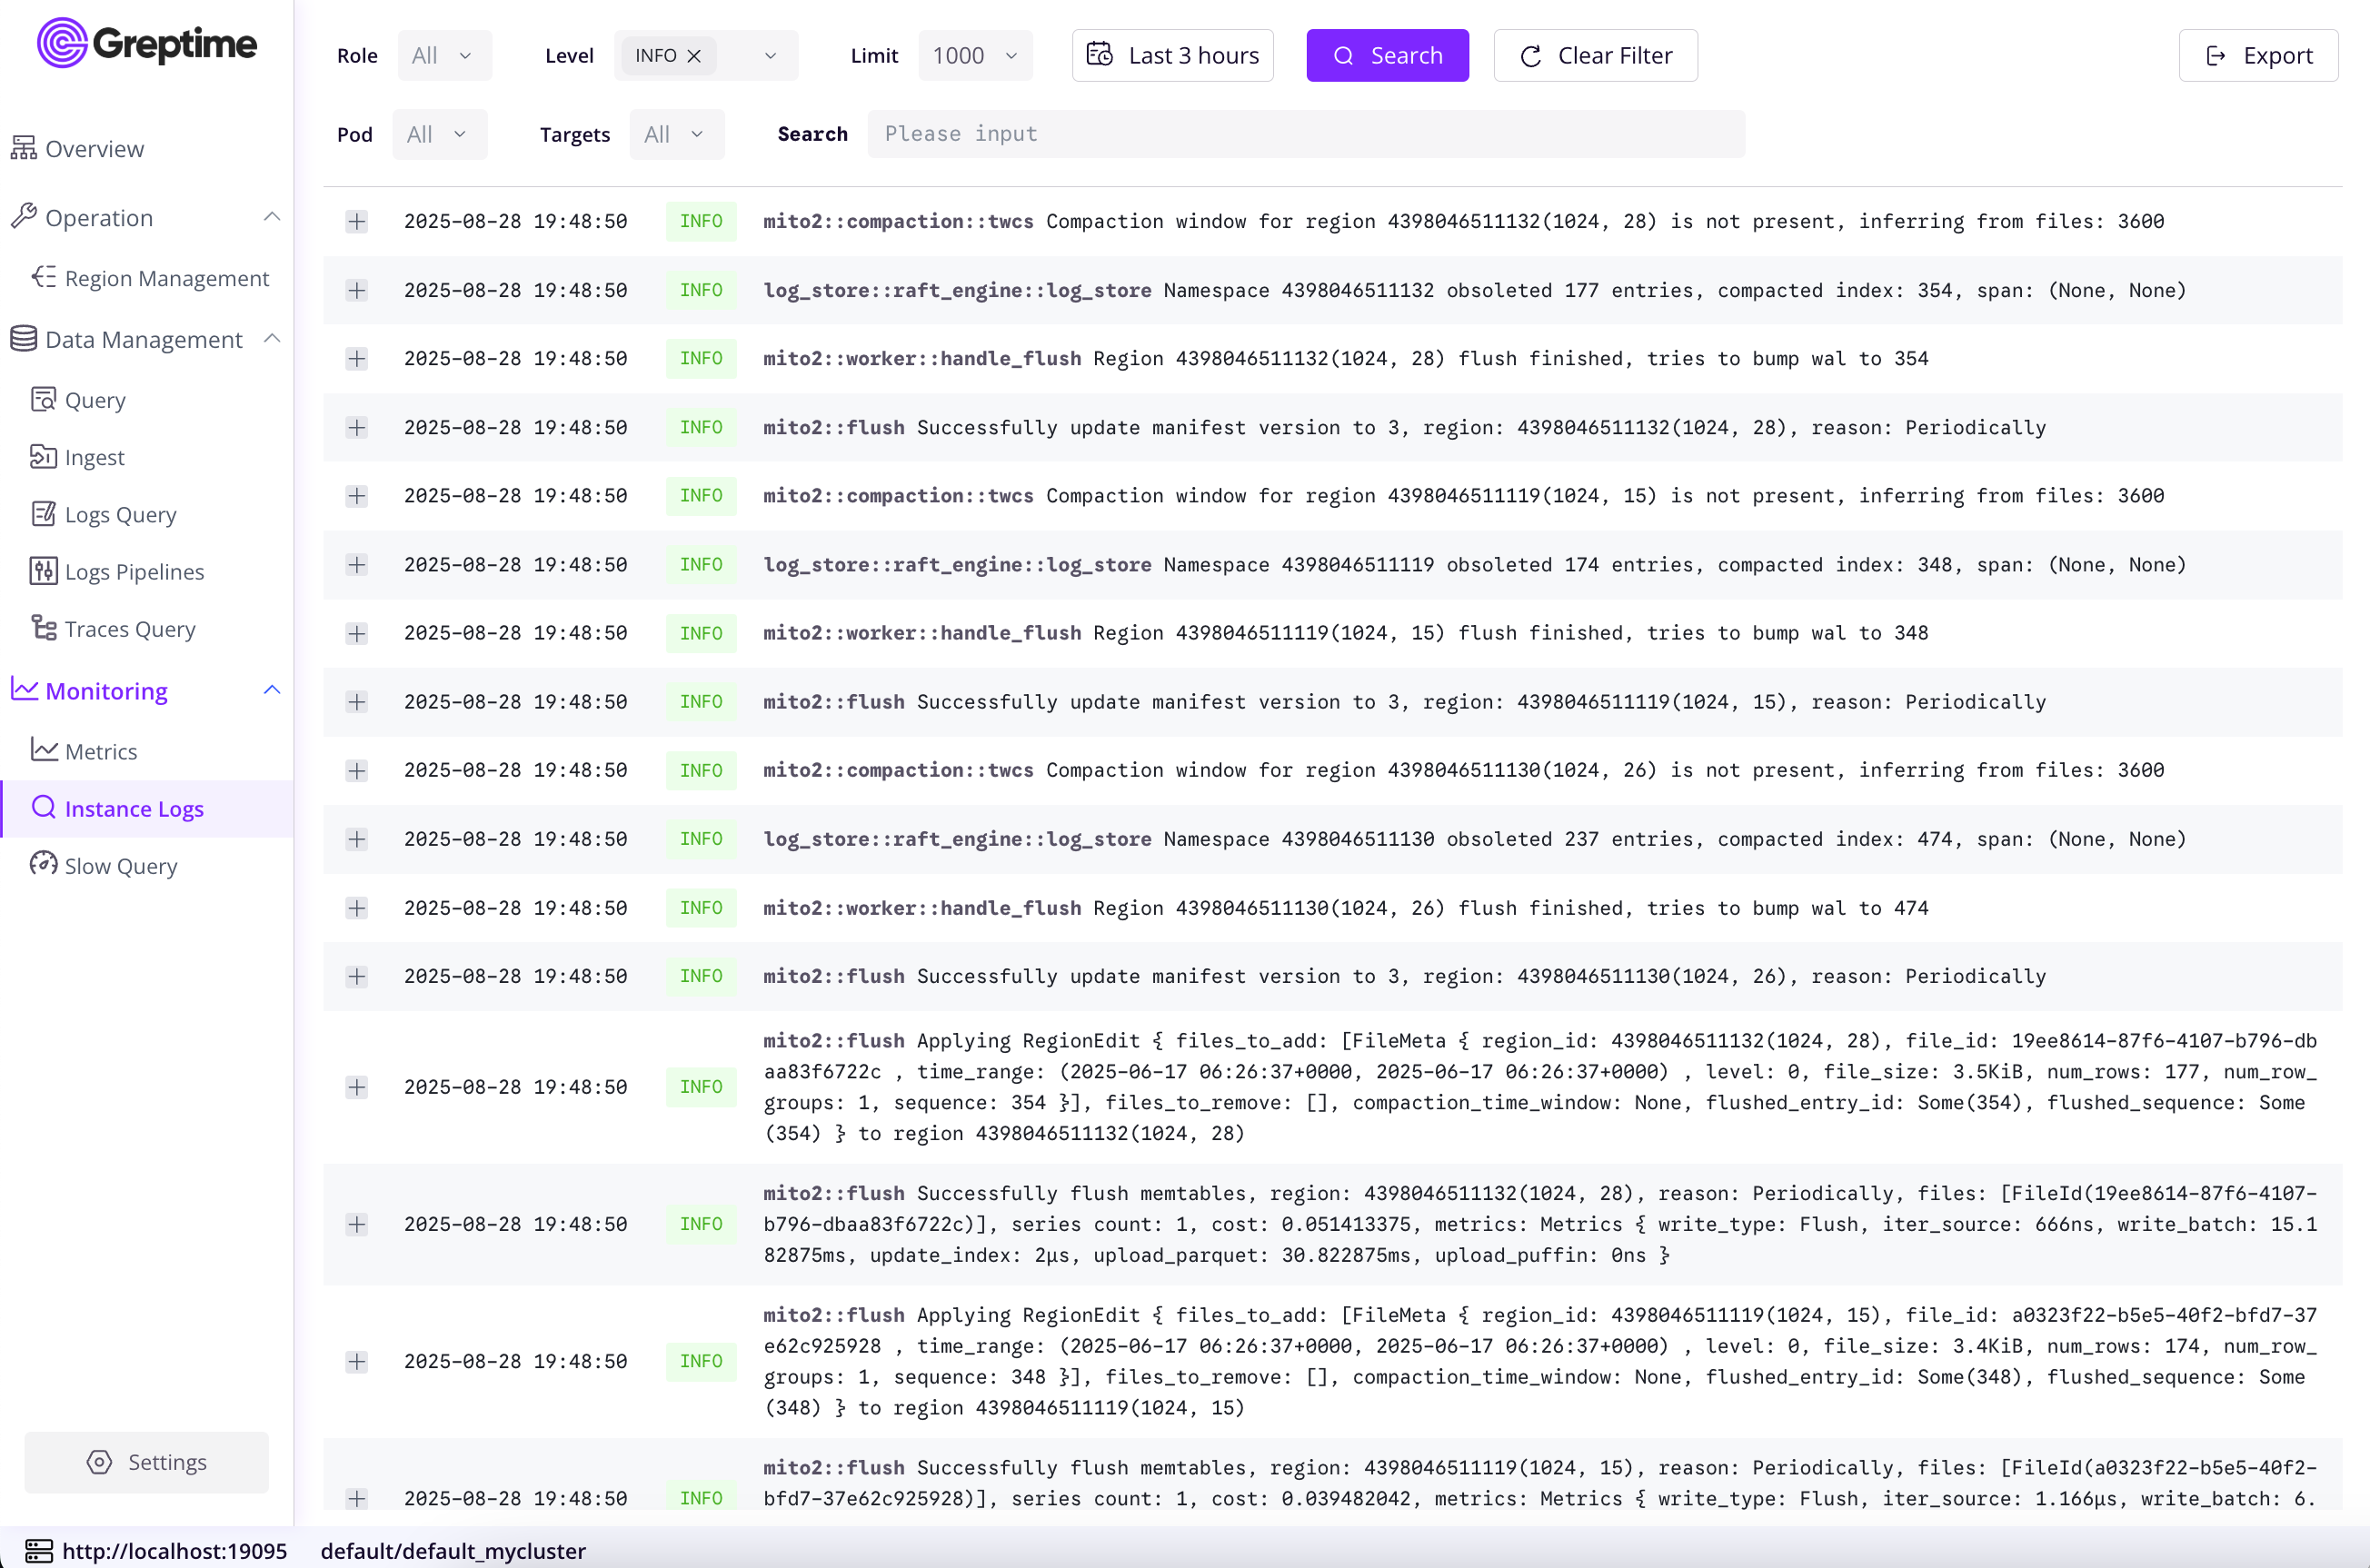Viewport: 2370px width, 1568px height.
Task: Open the Role dropdown
Action: click(443, 55)
